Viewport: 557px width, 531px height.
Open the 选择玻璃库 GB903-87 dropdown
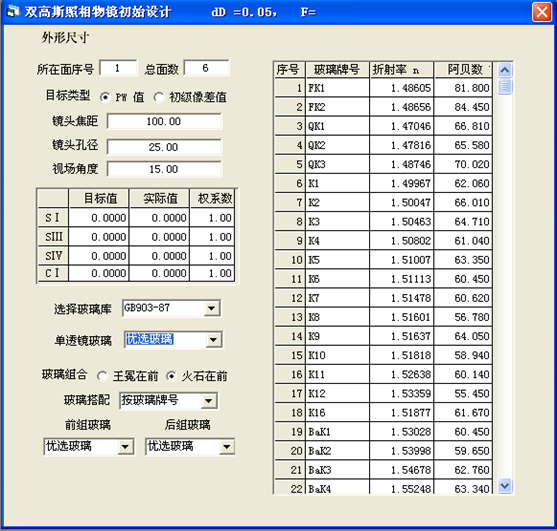pyautogui.click(x=211, y=308)
